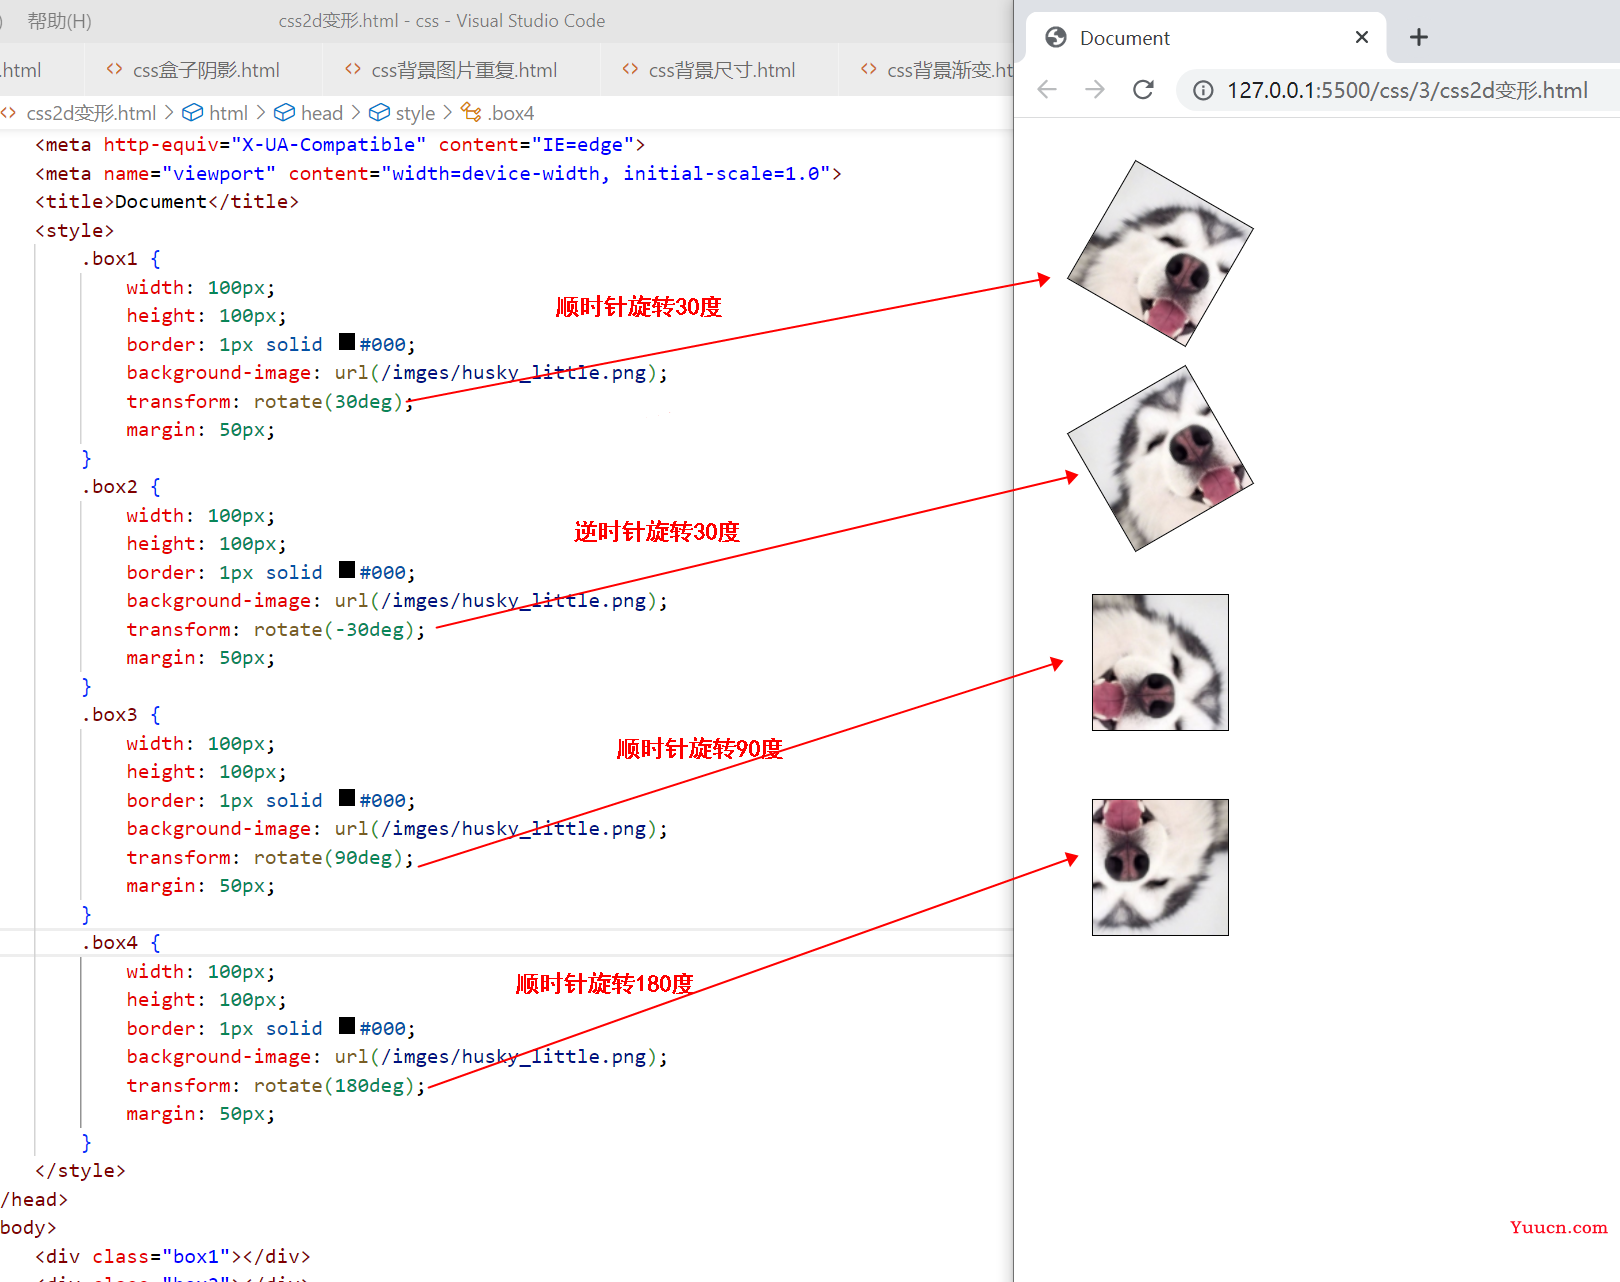Click the address bar URL field
This screenshot has width=1620, height=1282.
click(1407, 91)
